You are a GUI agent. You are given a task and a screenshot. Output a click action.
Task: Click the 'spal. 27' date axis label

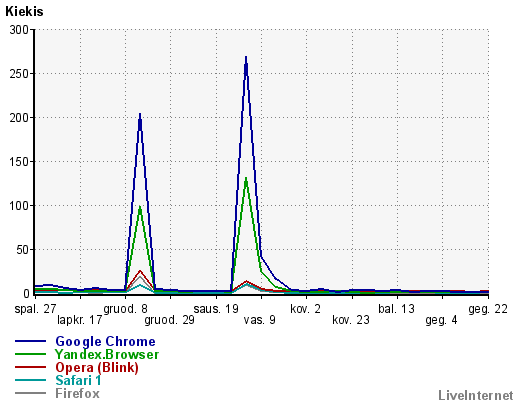tap(35, 309)
